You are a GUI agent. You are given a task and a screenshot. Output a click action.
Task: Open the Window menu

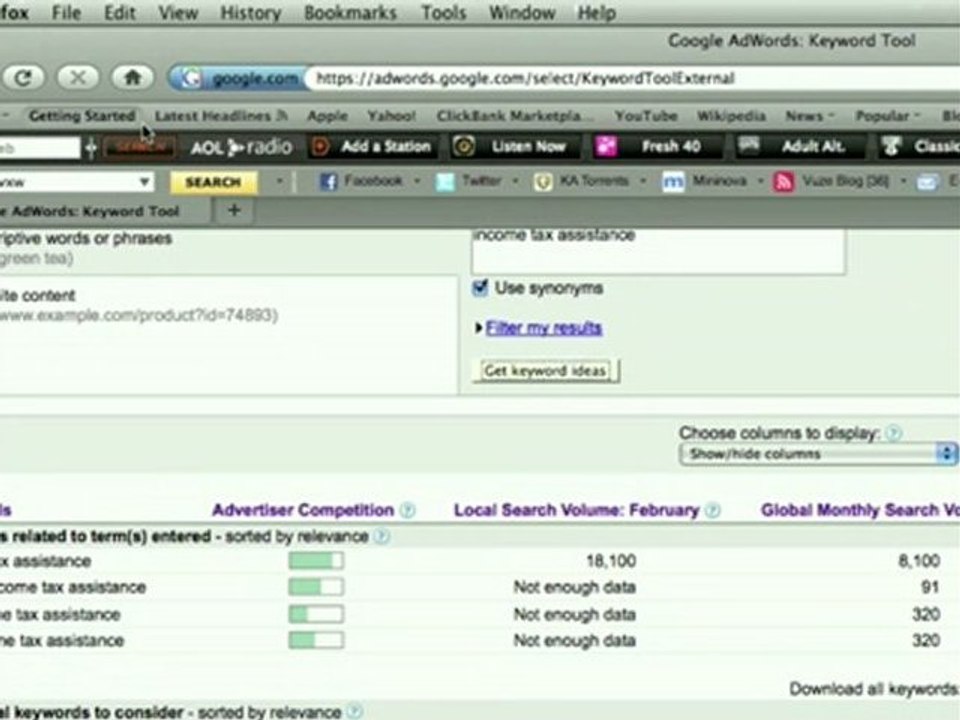(522, 12)
